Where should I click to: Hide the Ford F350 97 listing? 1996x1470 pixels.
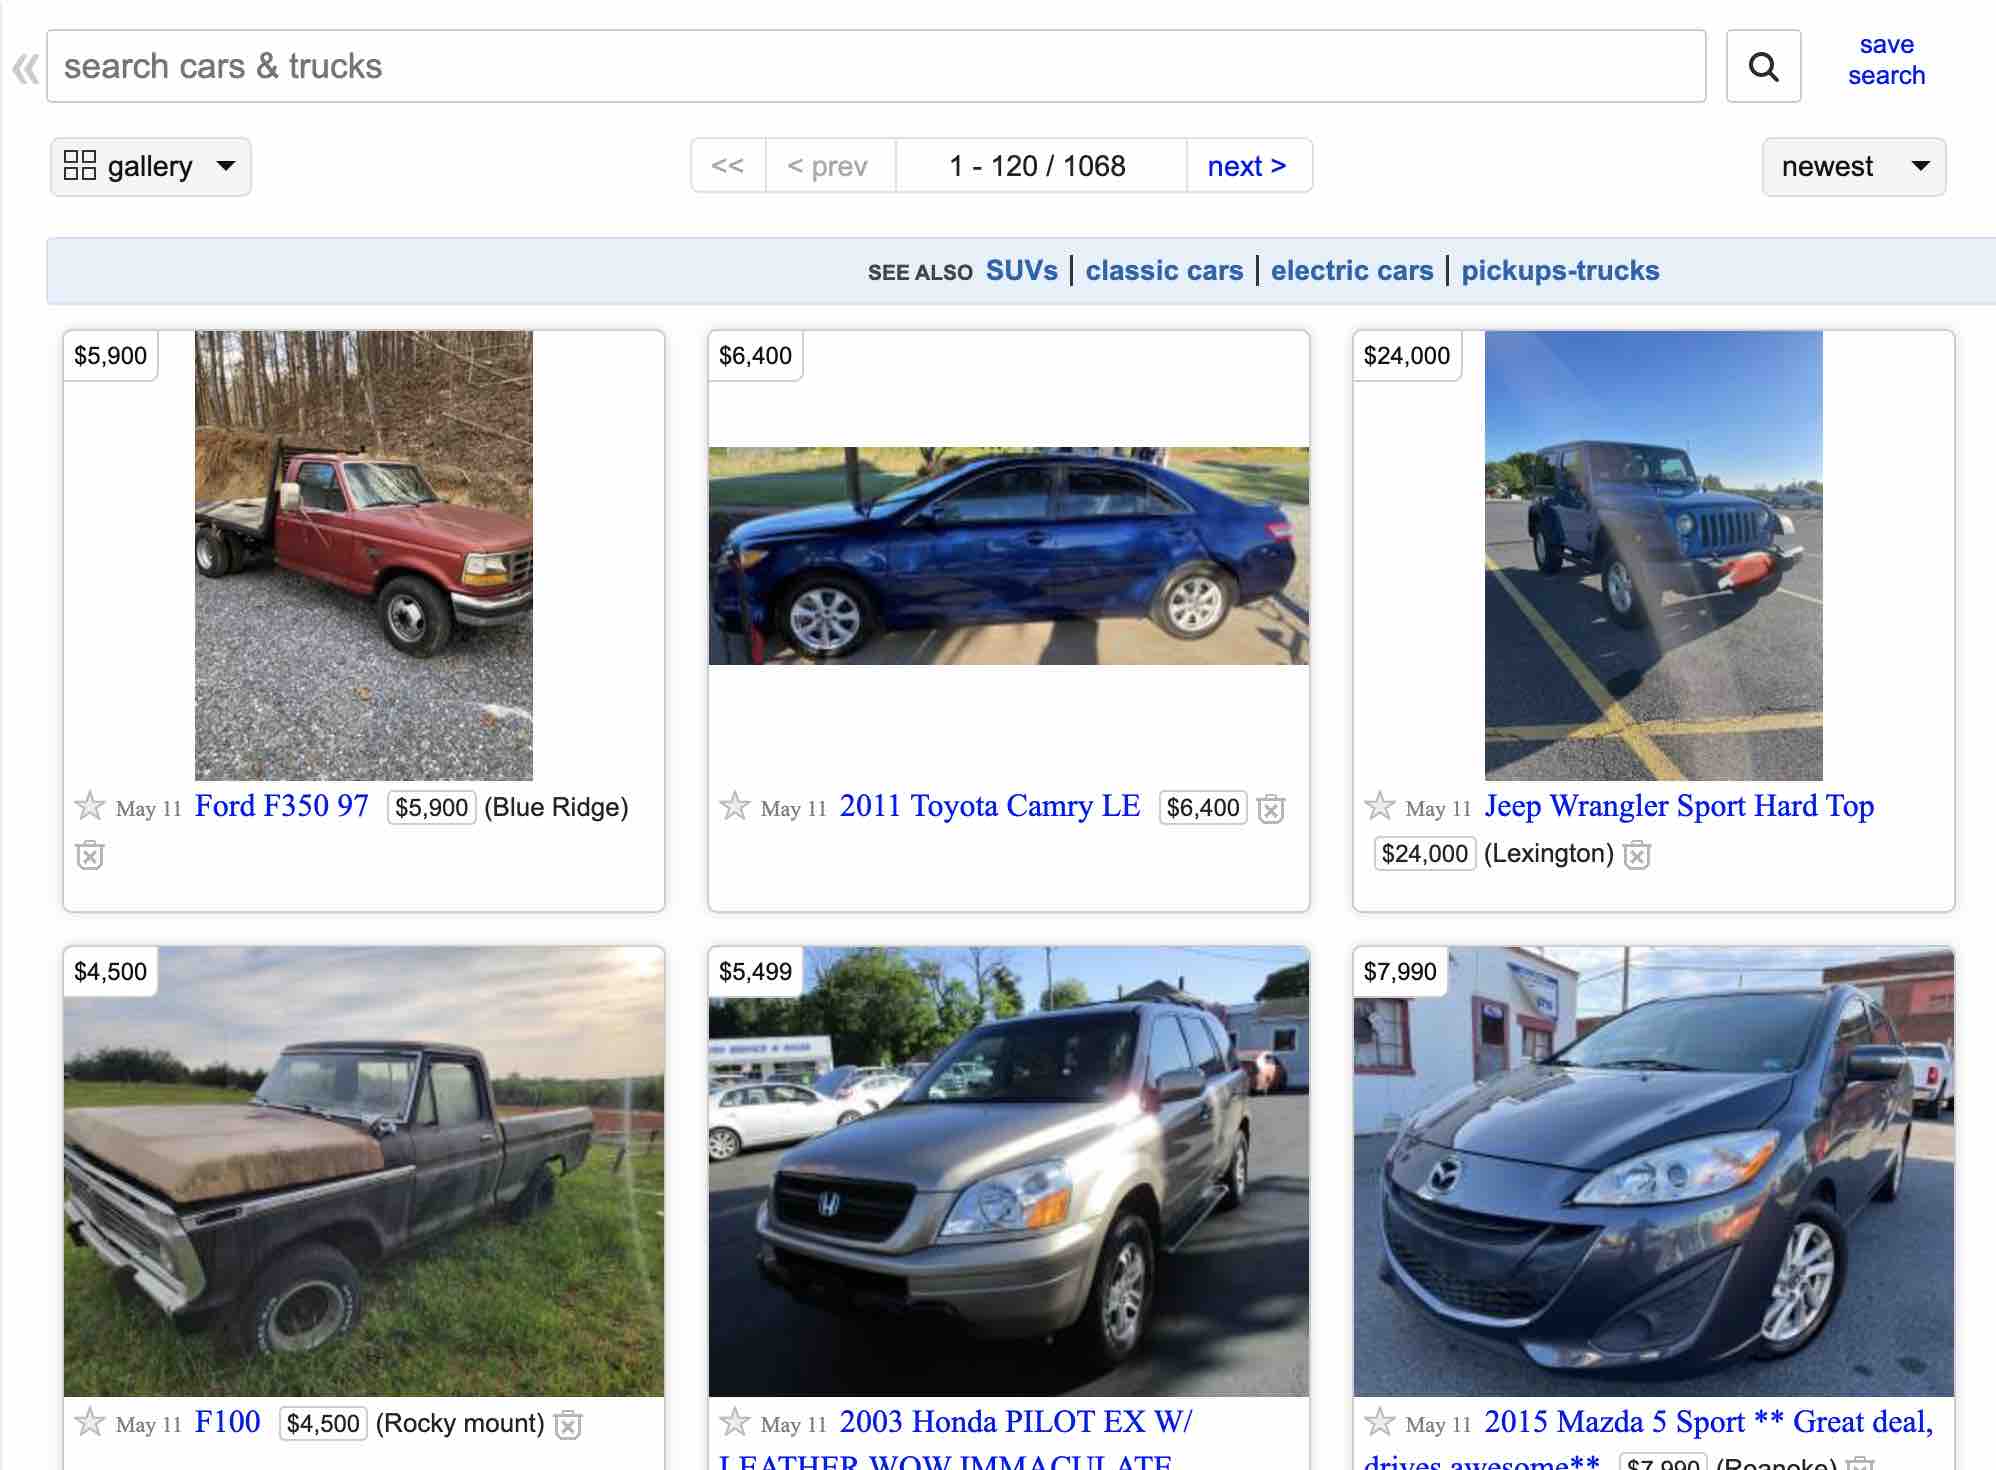(x=90, y=855)
